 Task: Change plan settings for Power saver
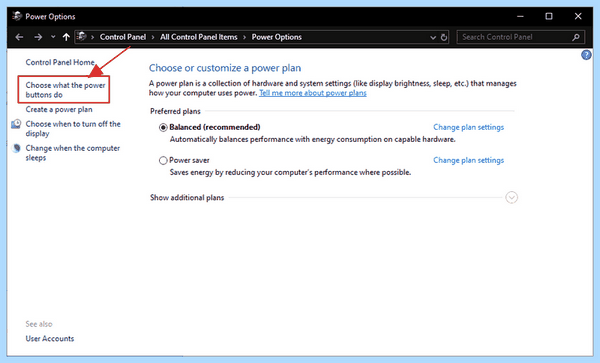click(468, 160)
